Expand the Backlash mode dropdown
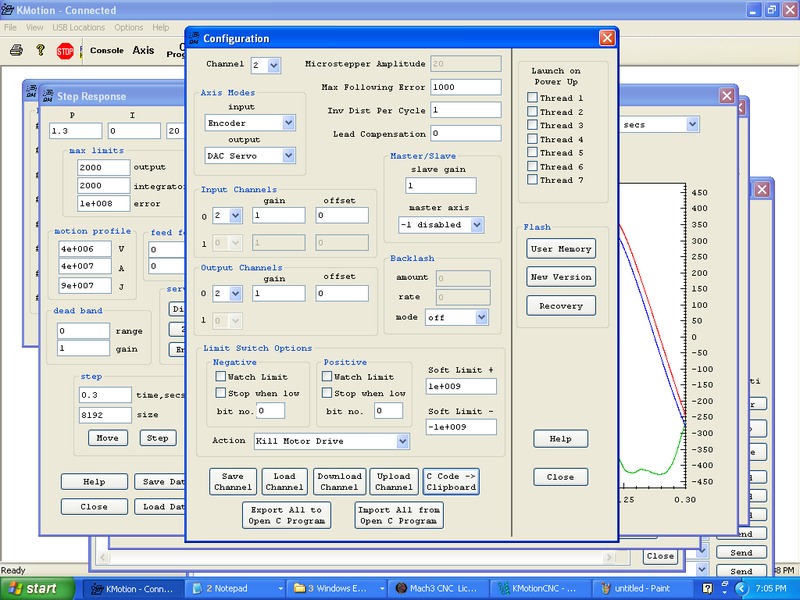800x600 pixels. coord(481,317)
